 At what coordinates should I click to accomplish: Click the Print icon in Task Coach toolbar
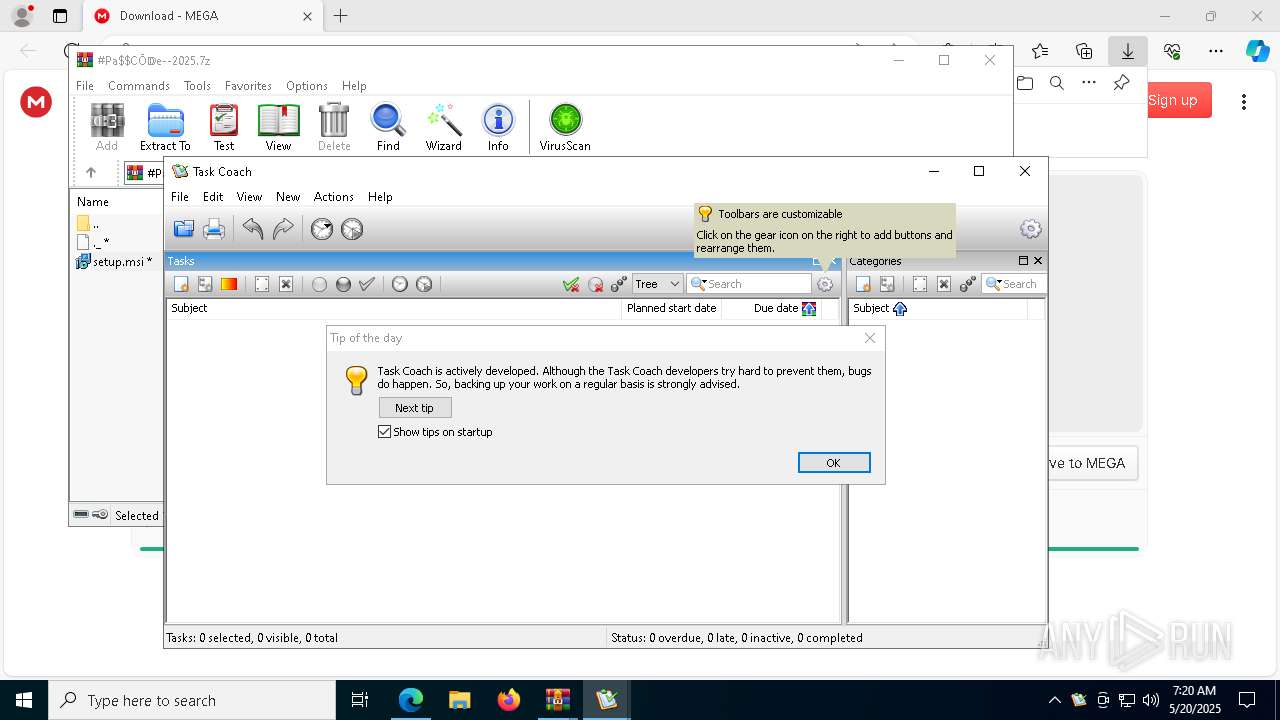click(214, 230)
